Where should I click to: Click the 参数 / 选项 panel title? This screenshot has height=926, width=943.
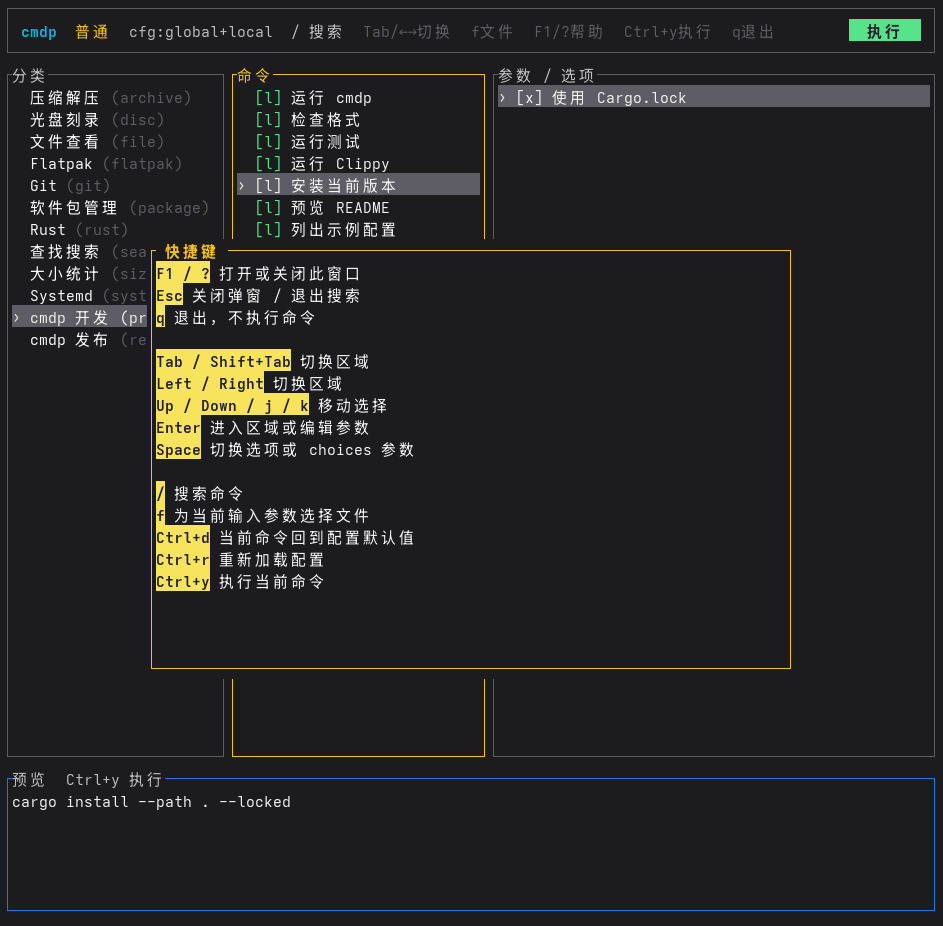point(546,76)
